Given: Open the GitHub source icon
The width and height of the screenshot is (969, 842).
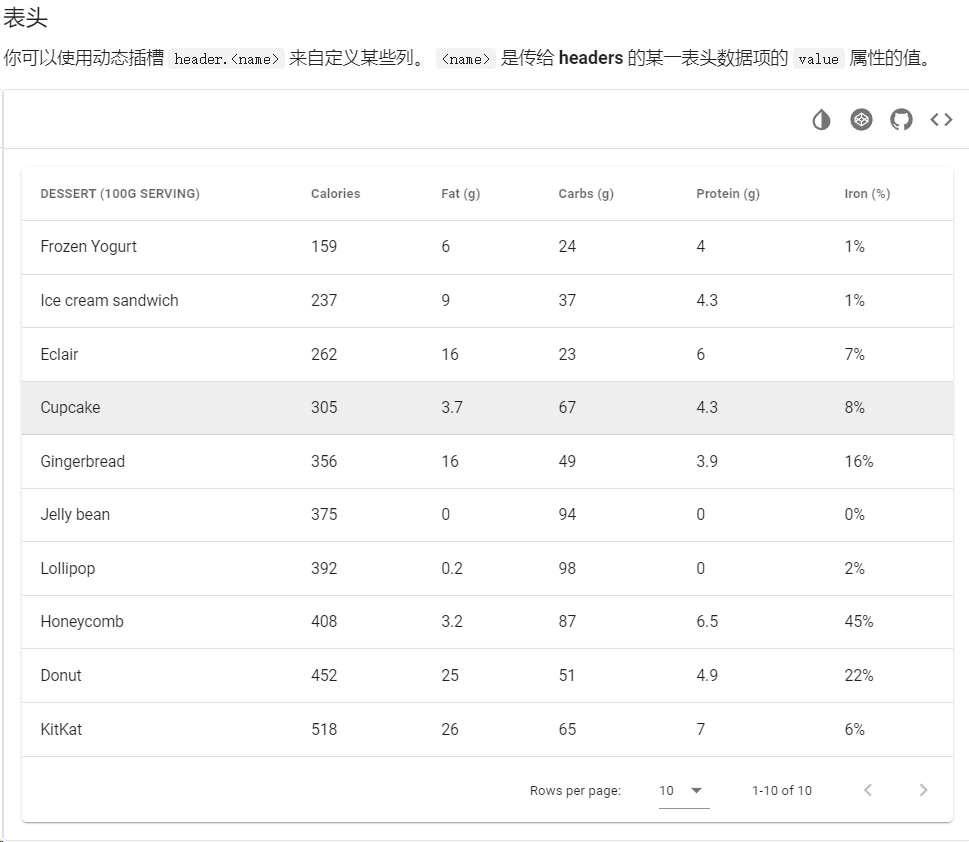Looking at the screenshot, I should tap(901, 120).
